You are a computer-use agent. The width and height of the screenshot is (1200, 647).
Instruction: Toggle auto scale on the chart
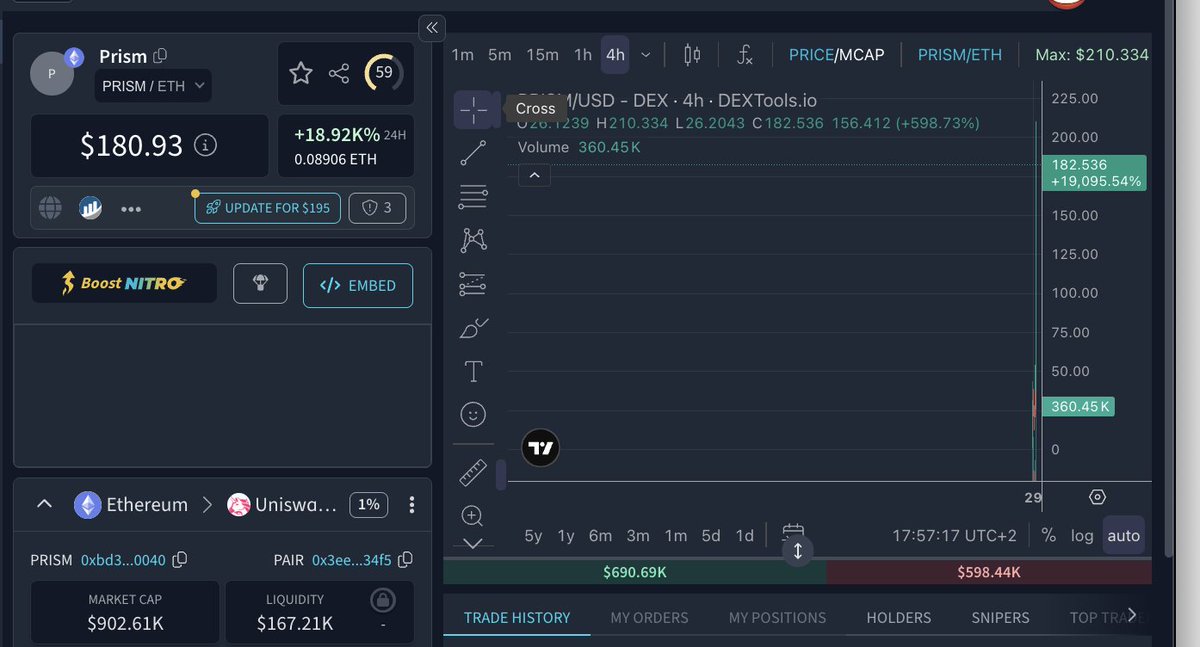1123,535
